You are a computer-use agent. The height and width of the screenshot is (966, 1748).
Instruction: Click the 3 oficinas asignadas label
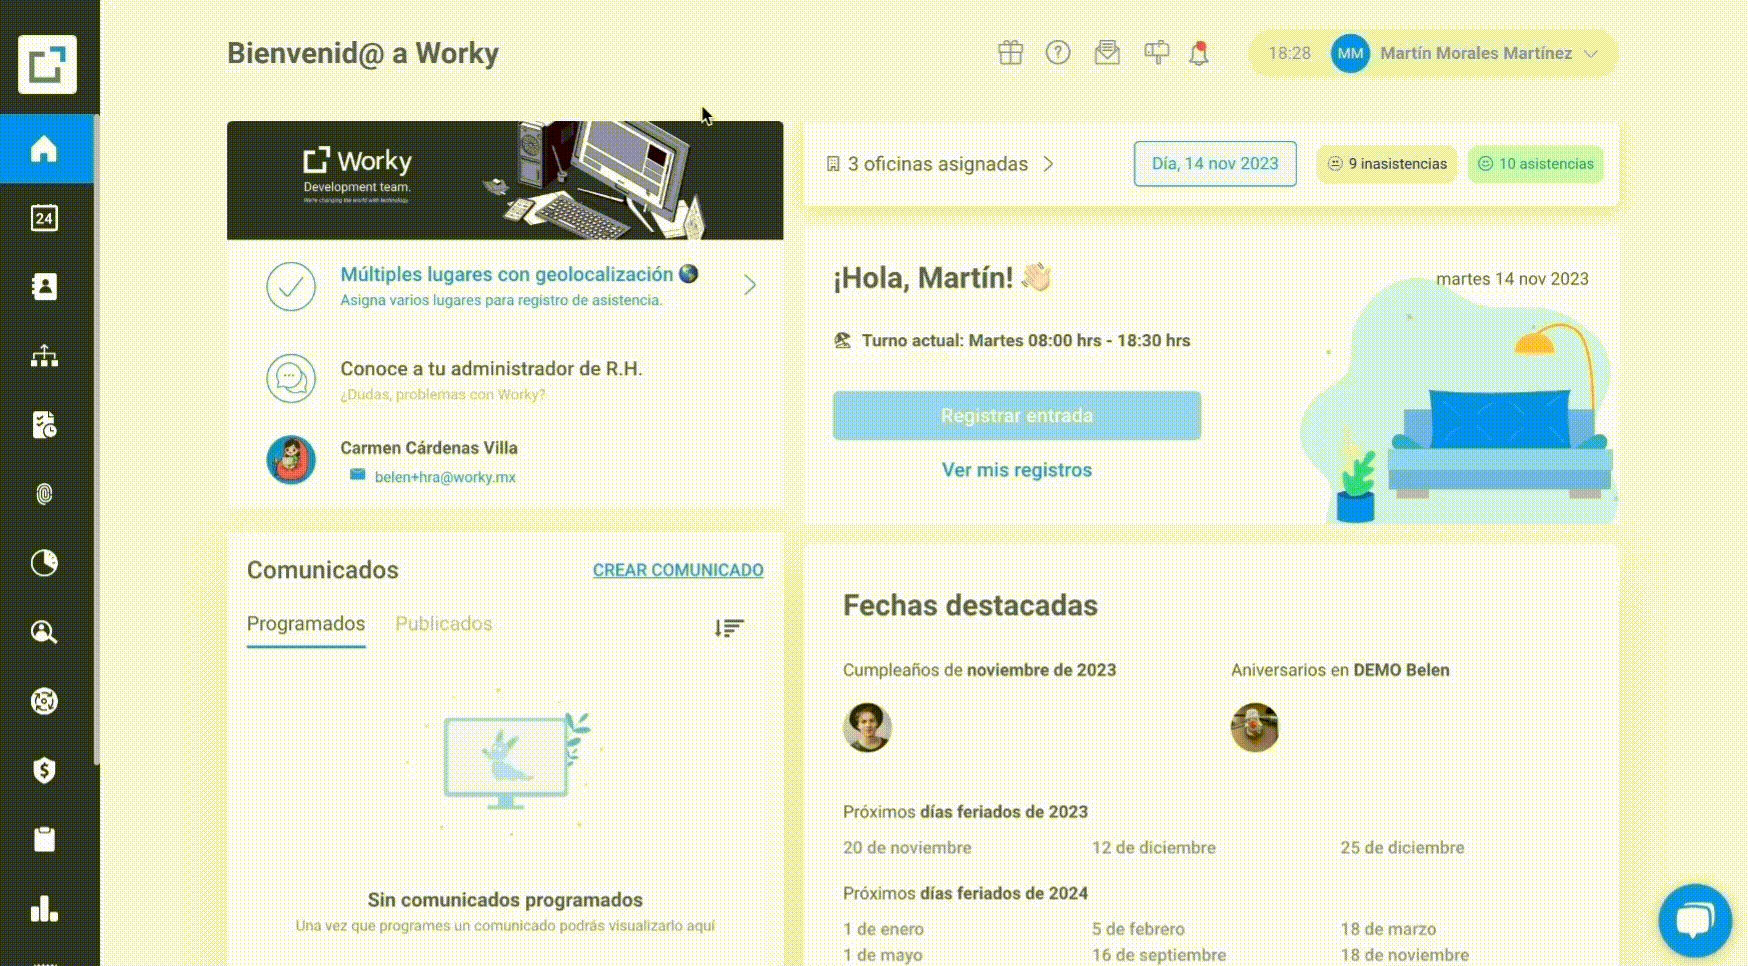click(x=938, y=164)
